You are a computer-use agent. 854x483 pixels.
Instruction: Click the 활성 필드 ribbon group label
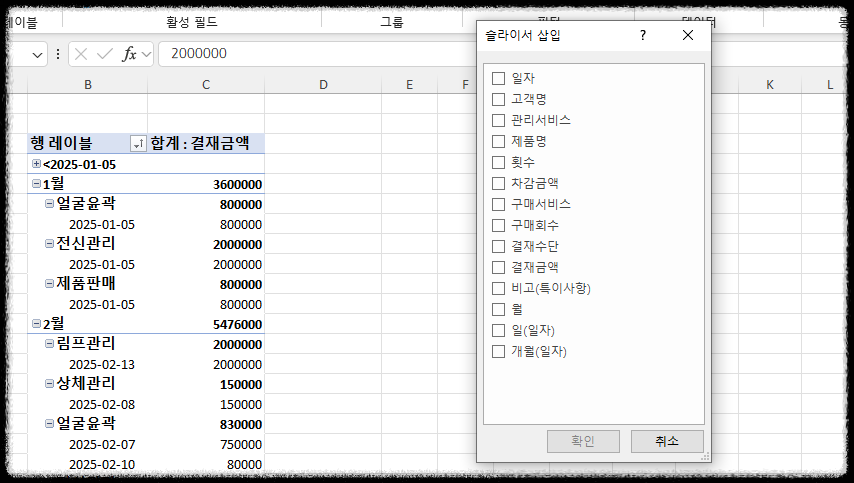pos(192,22)
